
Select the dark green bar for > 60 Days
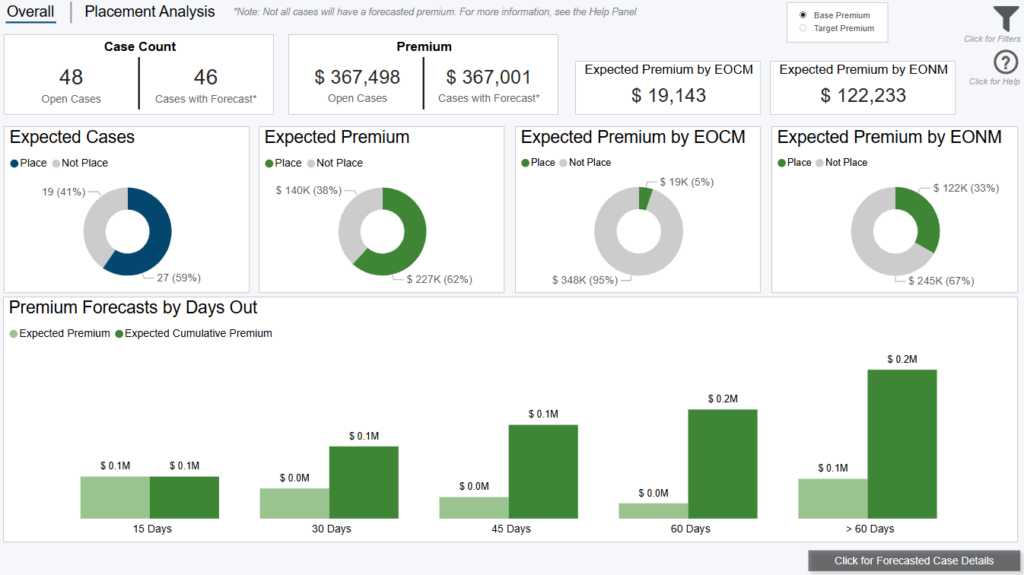click(902, 443)
